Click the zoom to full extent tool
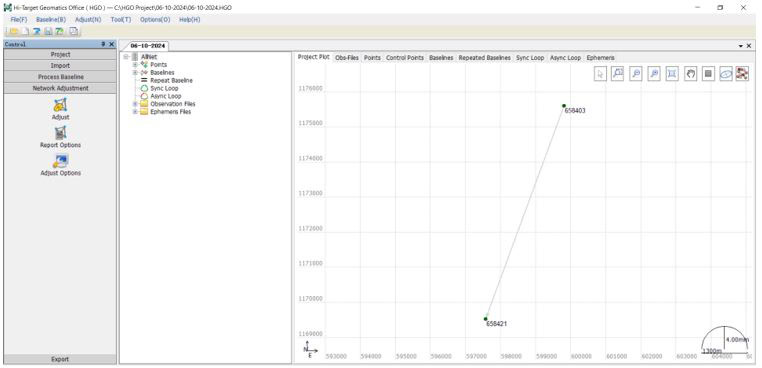The height and width of the screenshot is (368, 762). 672,73
